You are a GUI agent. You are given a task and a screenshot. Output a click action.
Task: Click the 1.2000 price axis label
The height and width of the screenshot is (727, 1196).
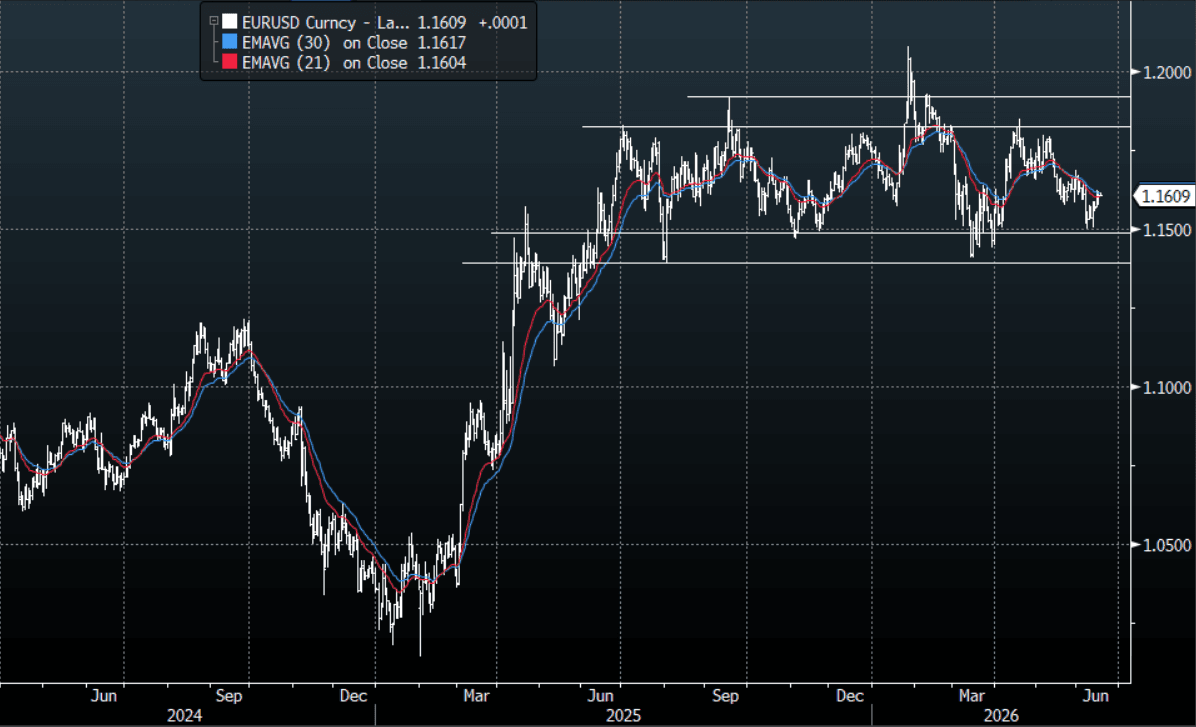(x=1166, y=72)
